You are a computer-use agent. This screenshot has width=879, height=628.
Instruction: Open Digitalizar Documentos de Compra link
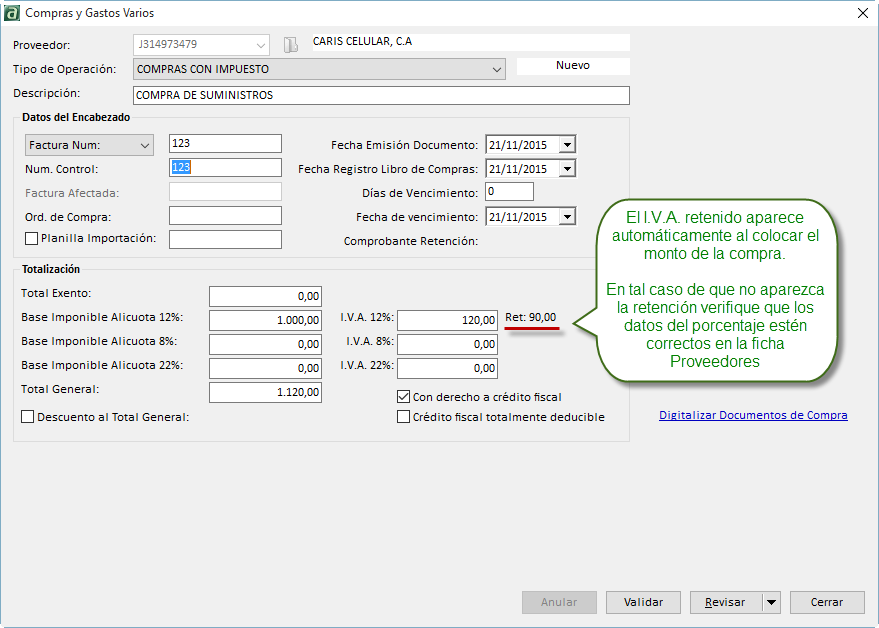click(753, 415)
